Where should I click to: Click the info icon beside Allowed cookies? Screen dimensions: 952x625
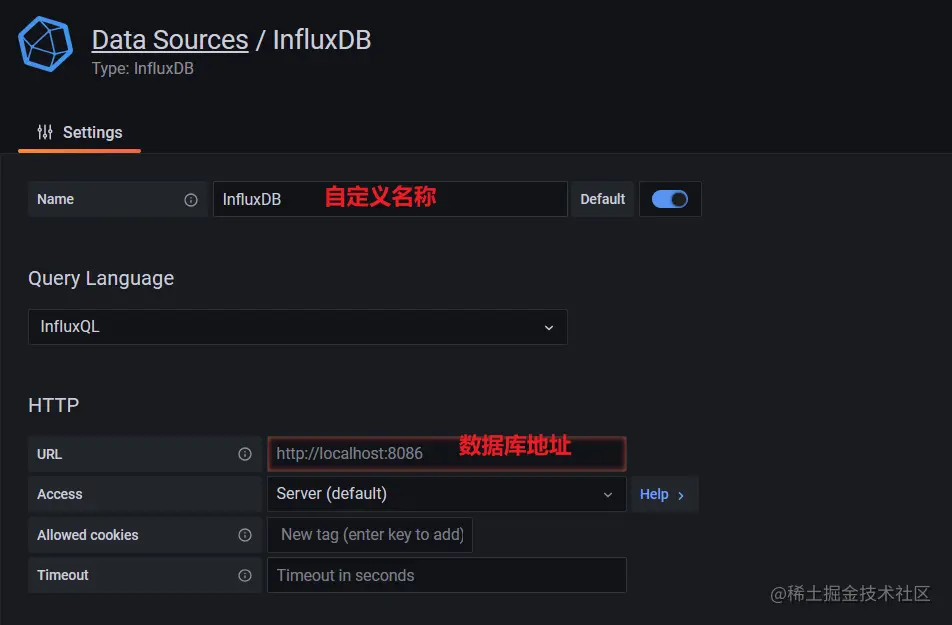click(245, 534)
